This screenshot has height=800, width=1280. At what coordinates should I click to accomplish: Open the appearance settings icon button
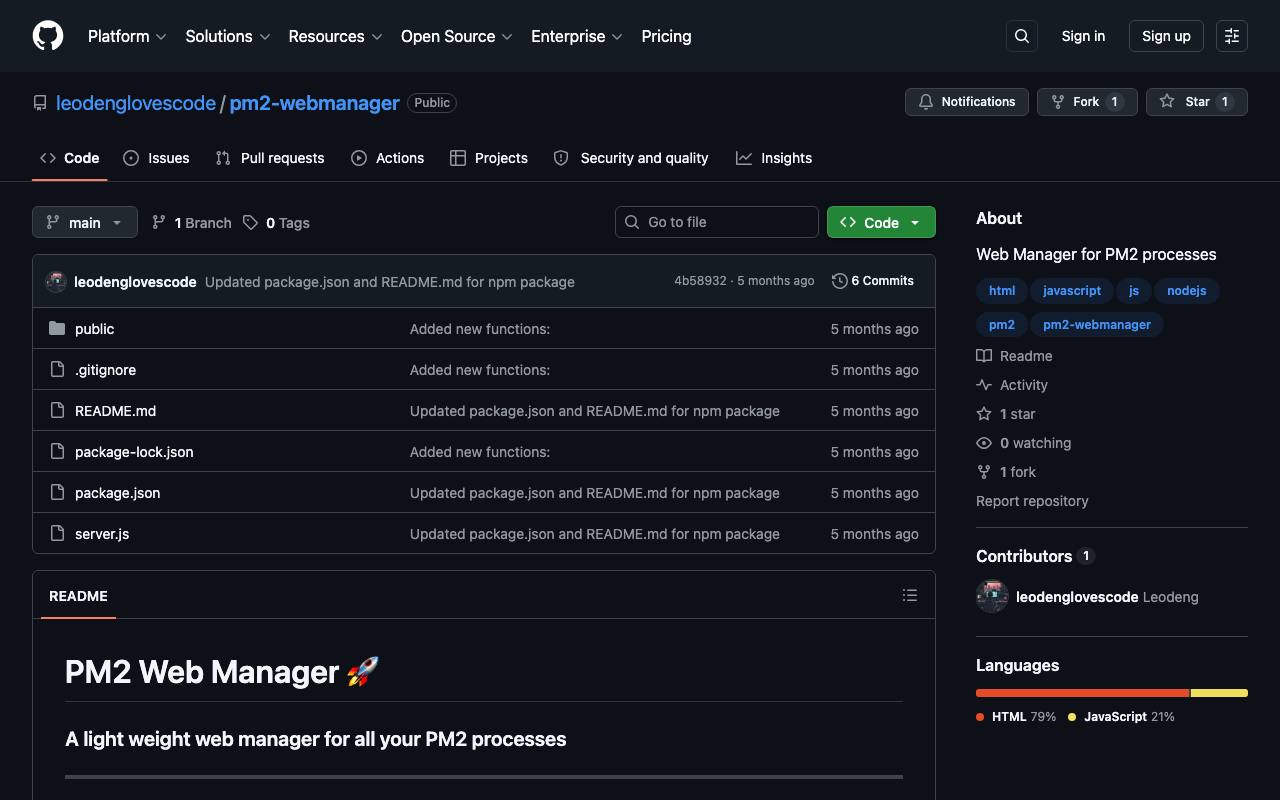point(1232,36)
